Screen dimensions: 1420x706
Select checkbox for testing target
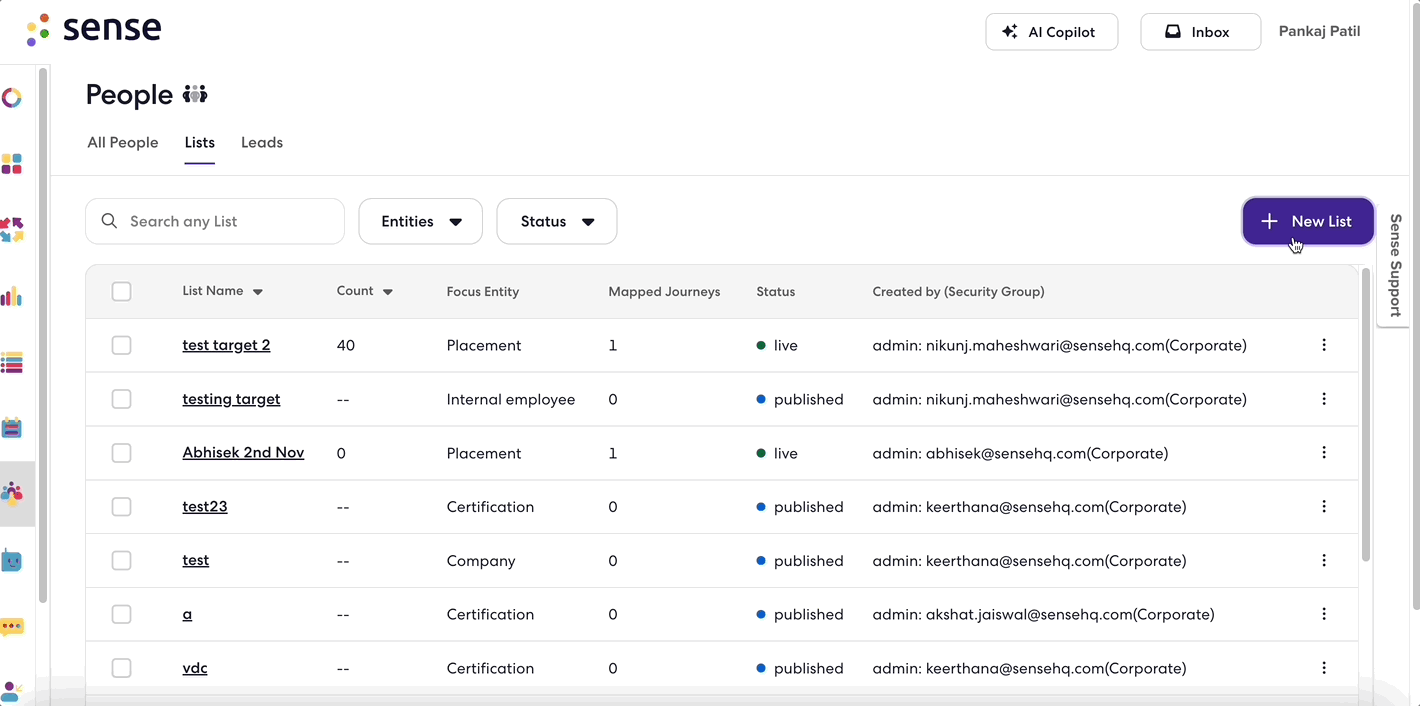click(x=121, y=399)
